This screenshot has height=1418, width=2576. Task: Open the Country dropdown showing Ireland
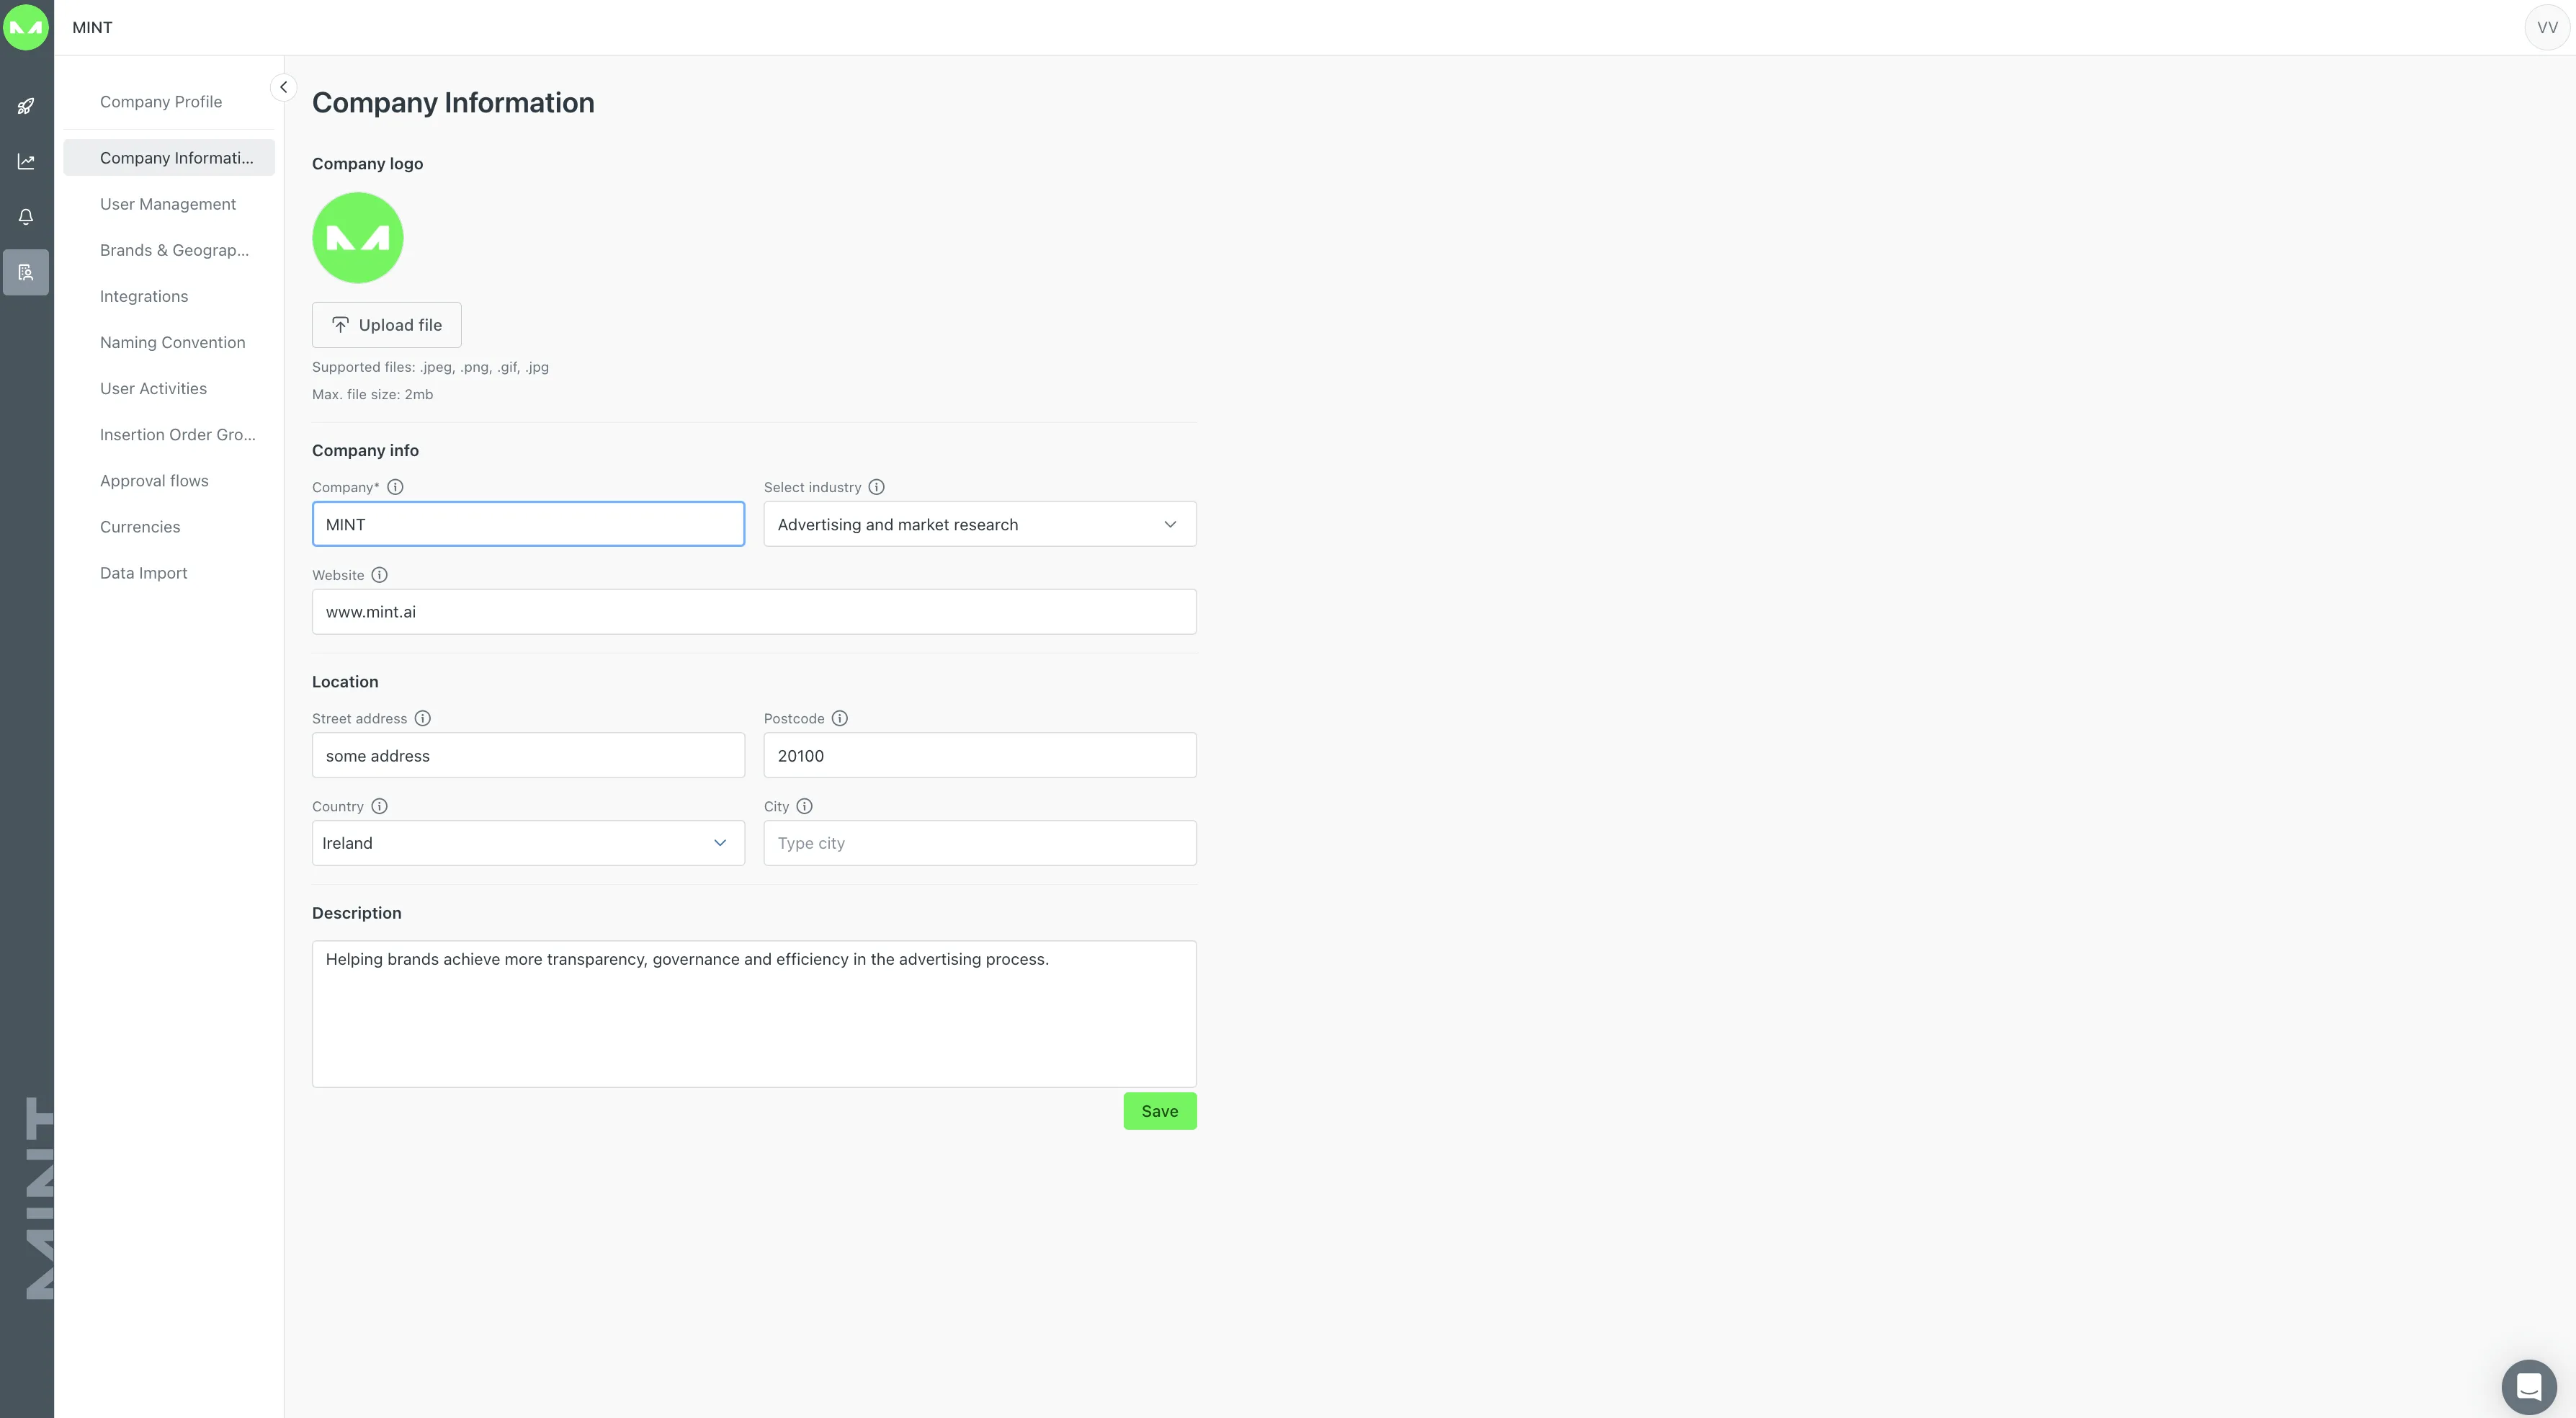tap(528, 843)
